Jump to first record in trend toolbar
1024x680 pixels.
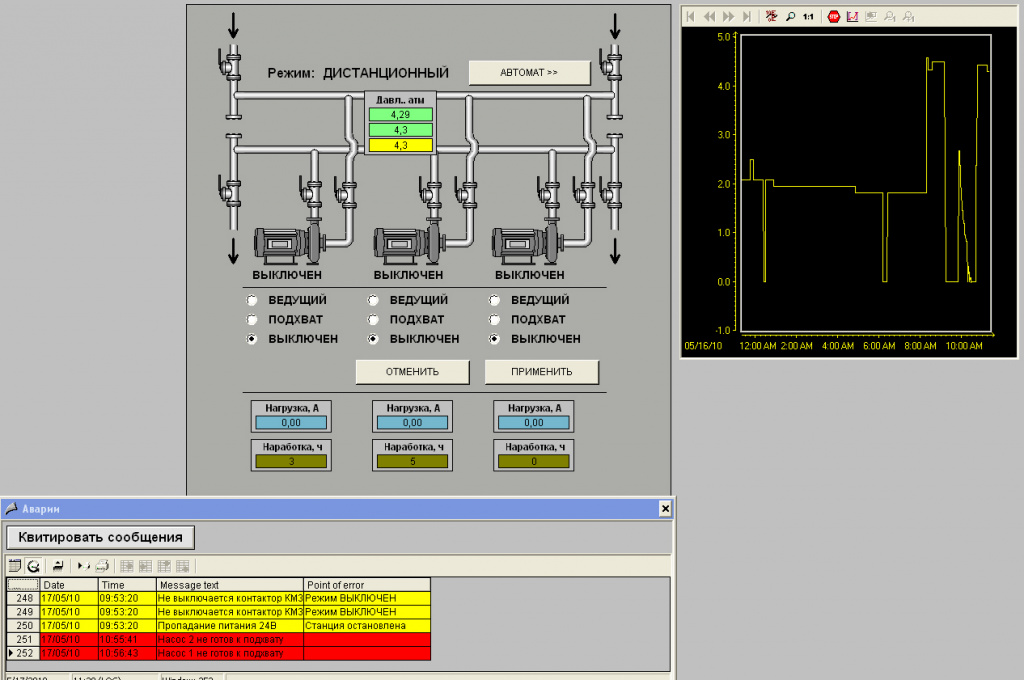[690, 17]
